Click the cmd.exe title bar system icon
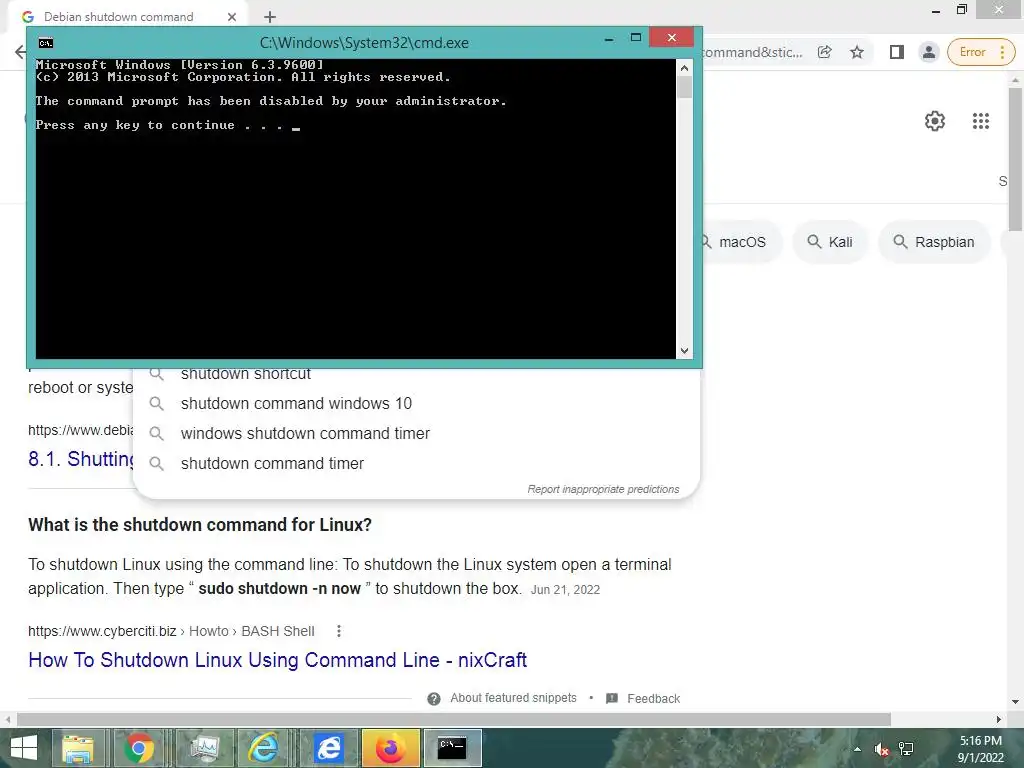The height and width of the screenshot is (768, 1024). (46, 43)
